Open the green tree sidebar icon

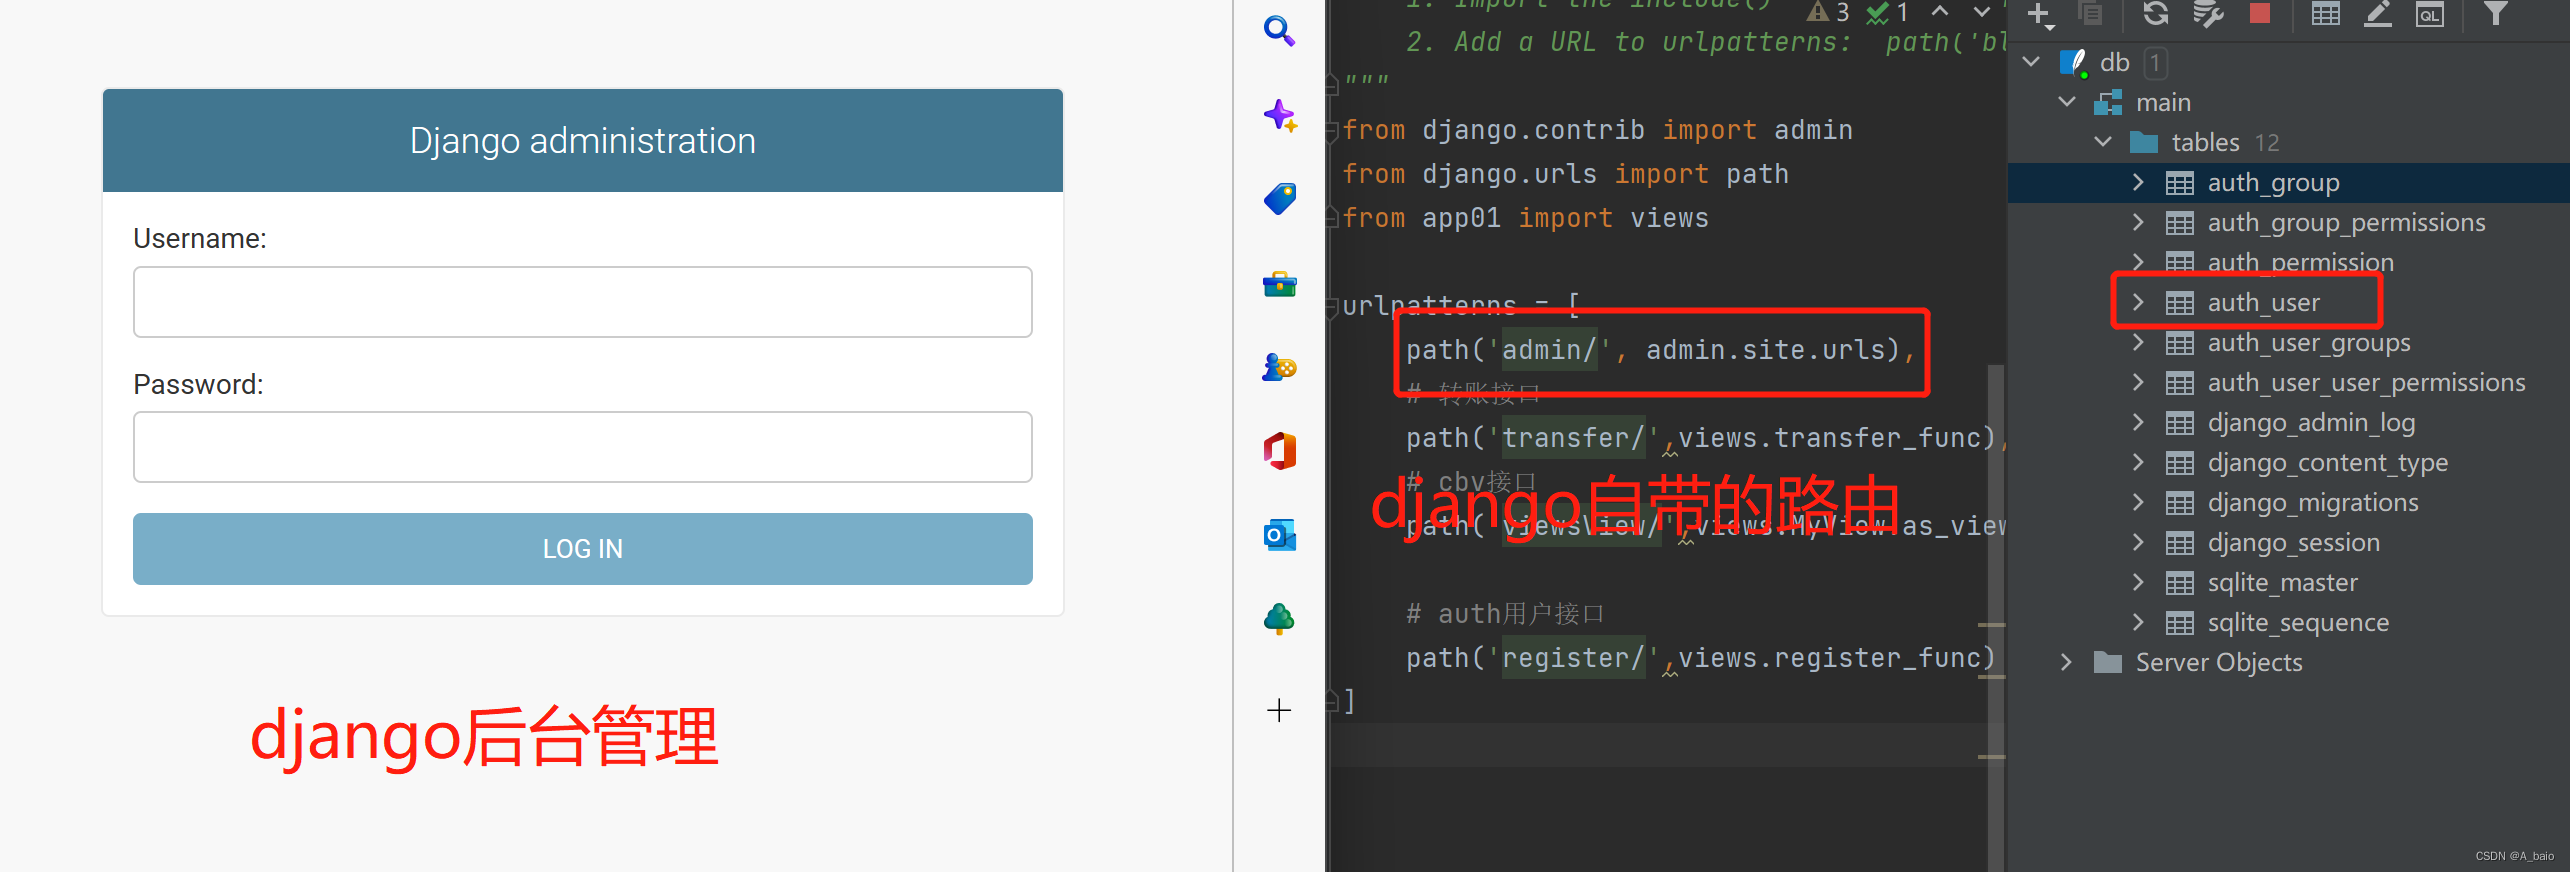pyautogui.click(x=1279, y=620)
